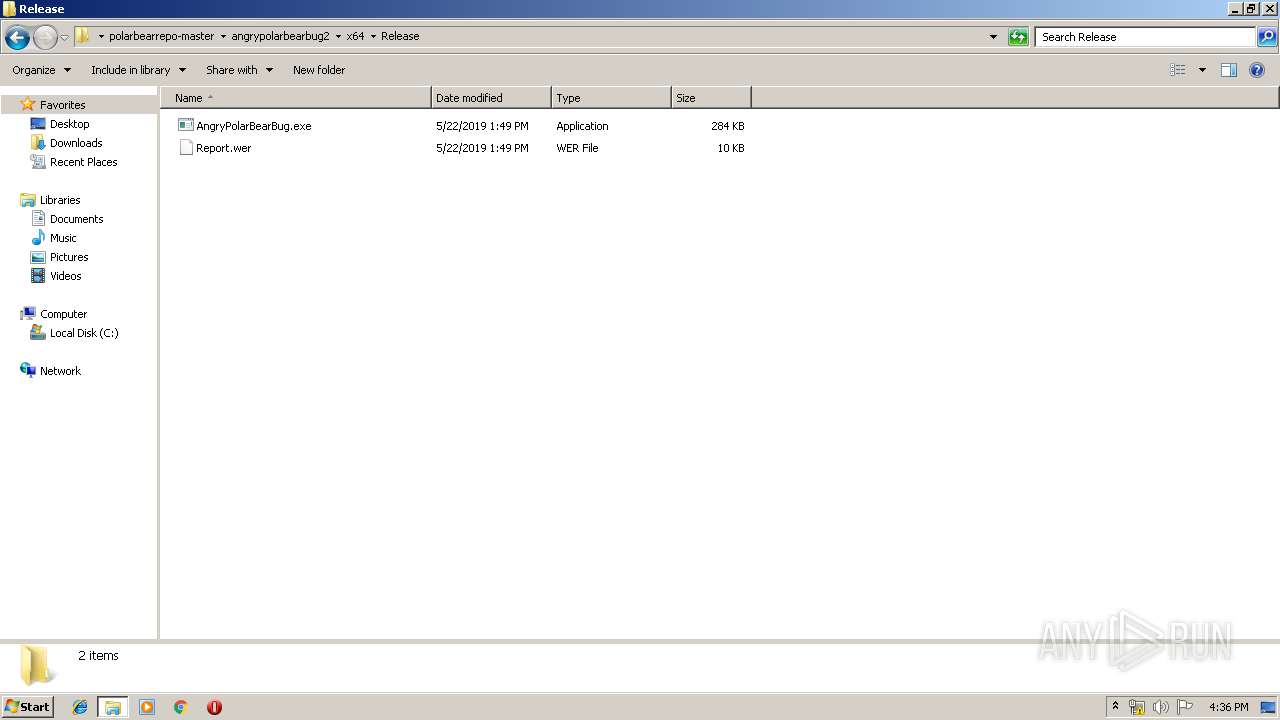
Task: Sort by the Size column header
Action: pyautogui.click(x=711, y=98)
